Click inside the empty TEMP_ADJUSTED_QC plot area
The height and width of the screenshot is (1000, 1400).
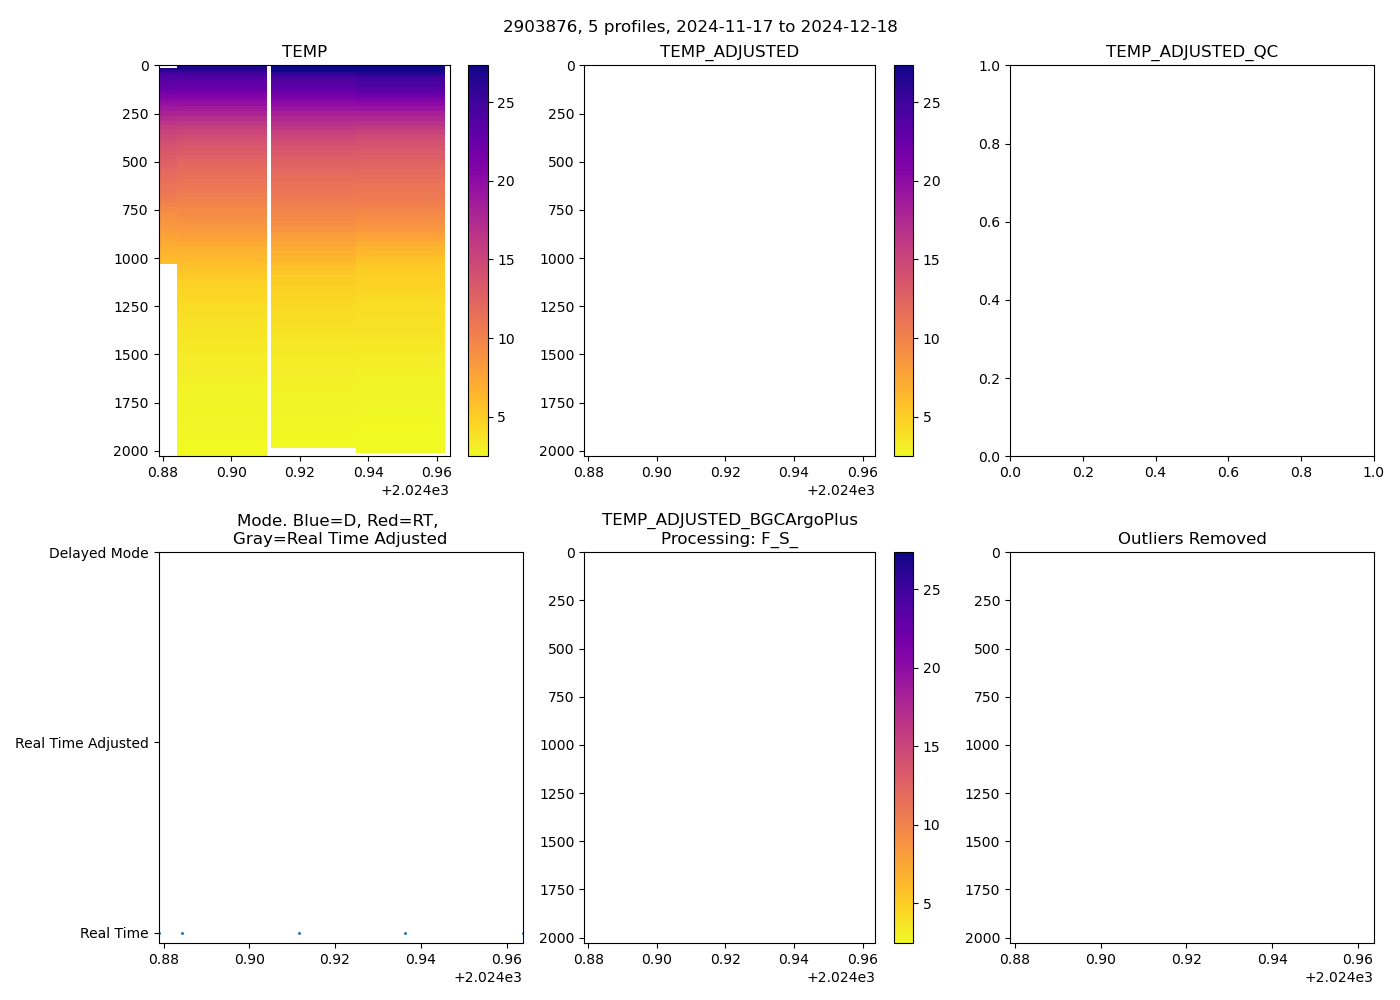1191,260
